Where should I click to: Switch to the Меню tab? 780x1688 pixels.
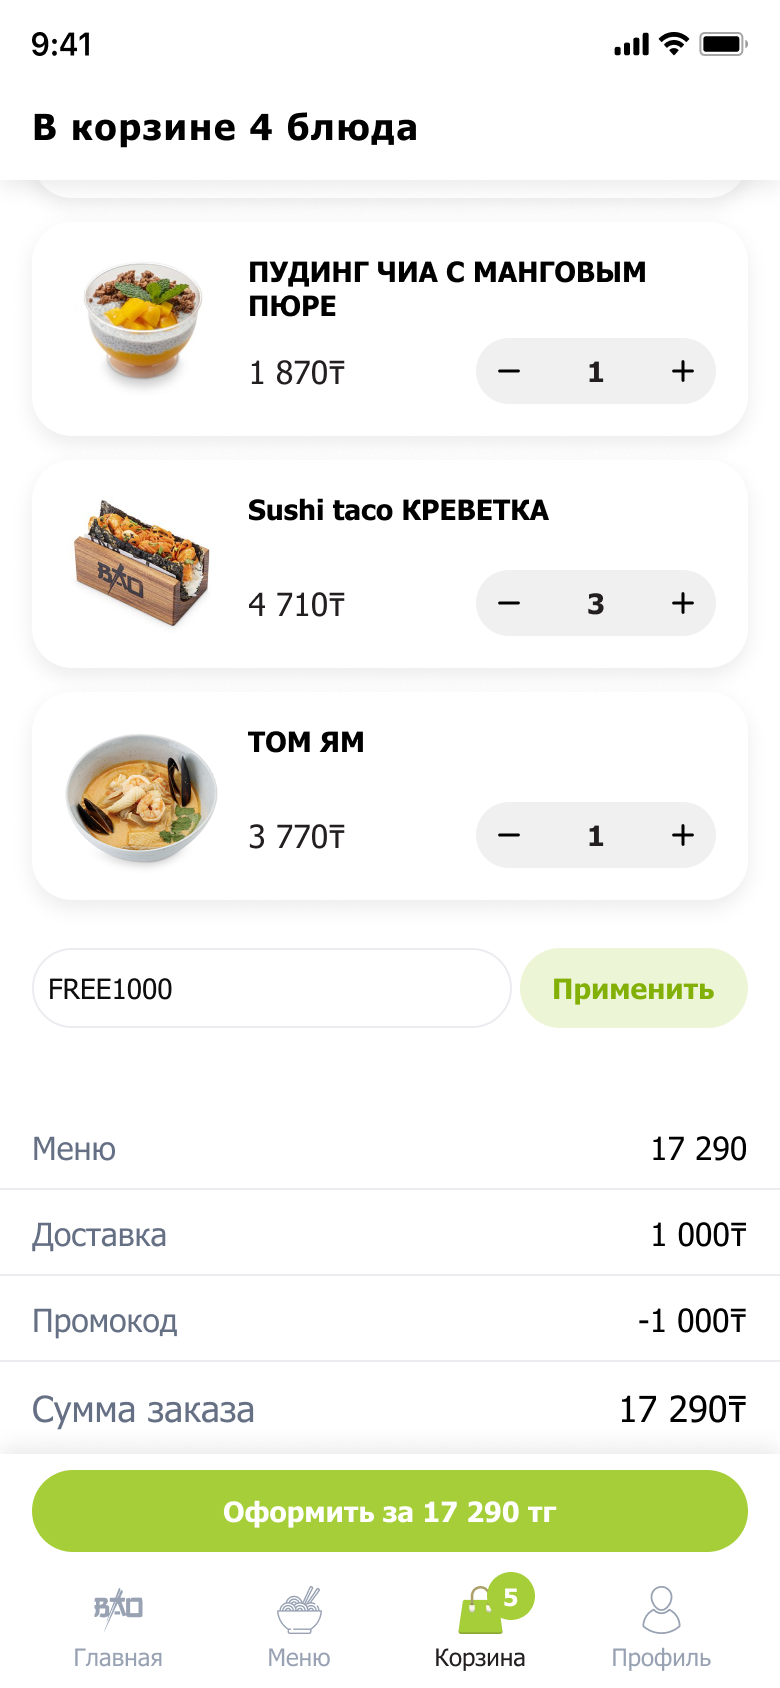299,1628
